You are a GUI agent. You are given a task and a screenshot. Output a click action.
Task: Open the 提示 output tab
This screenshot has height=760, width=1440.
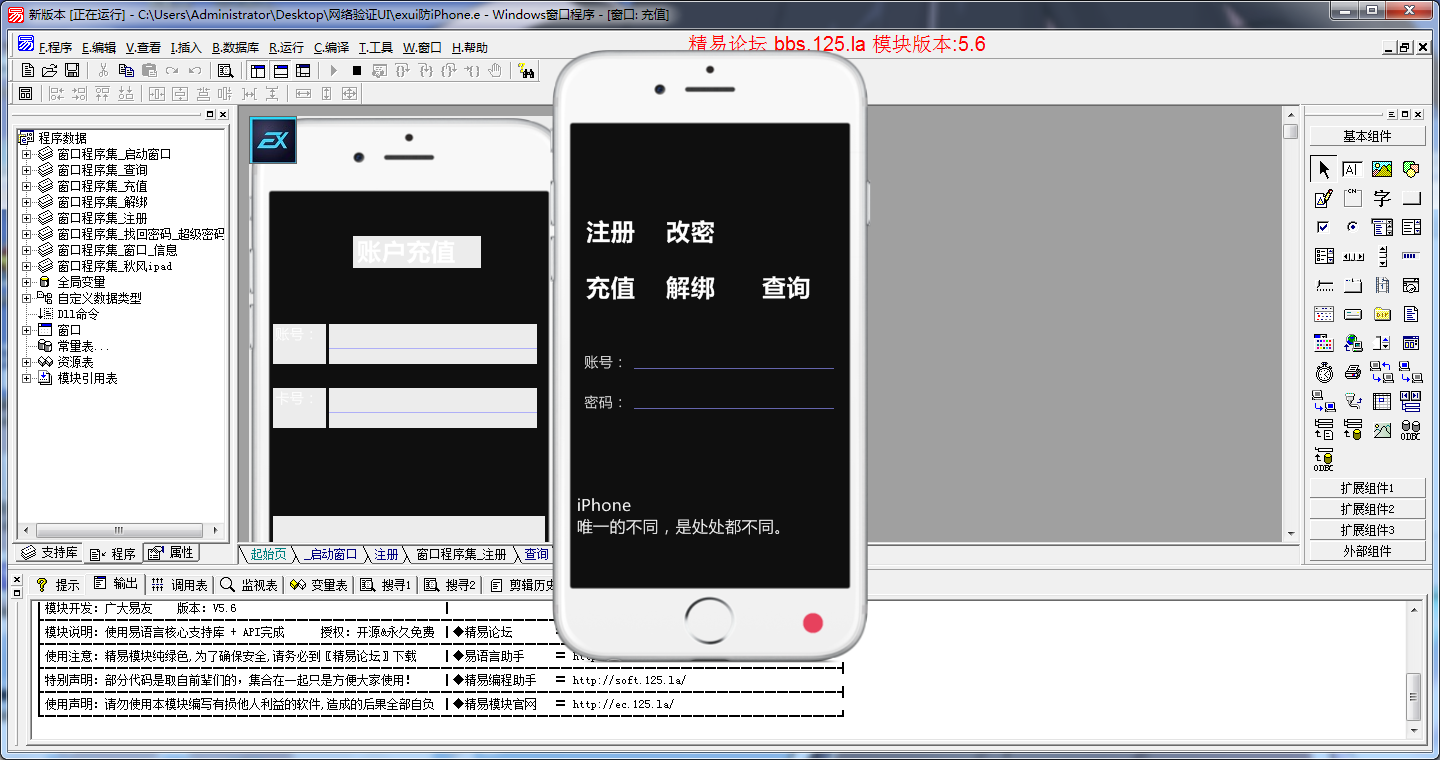pyautogui.click(x=57, y=584)
